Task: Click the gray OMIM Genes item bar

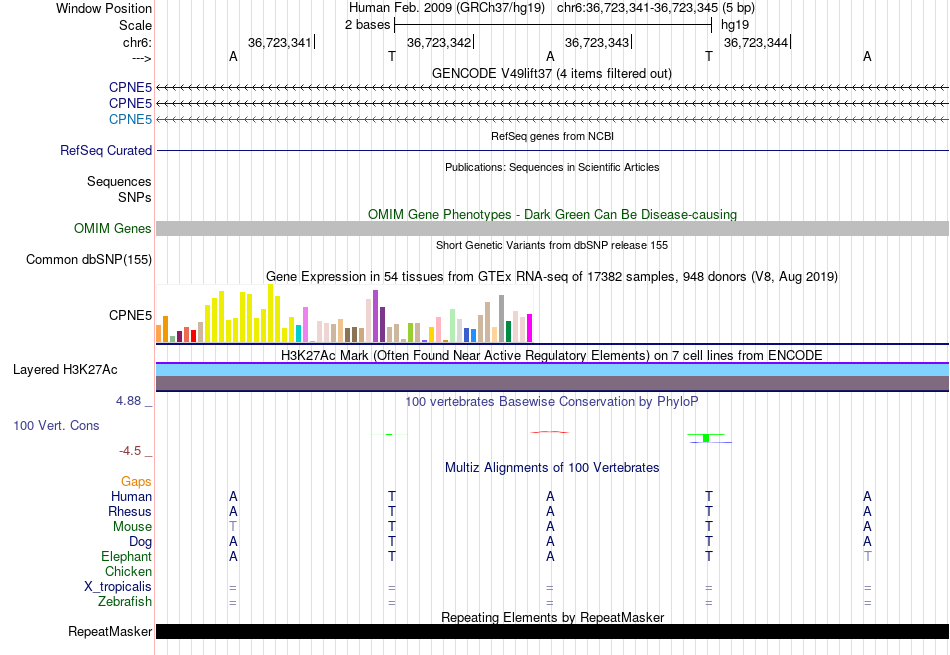Action: pos(552,228)
